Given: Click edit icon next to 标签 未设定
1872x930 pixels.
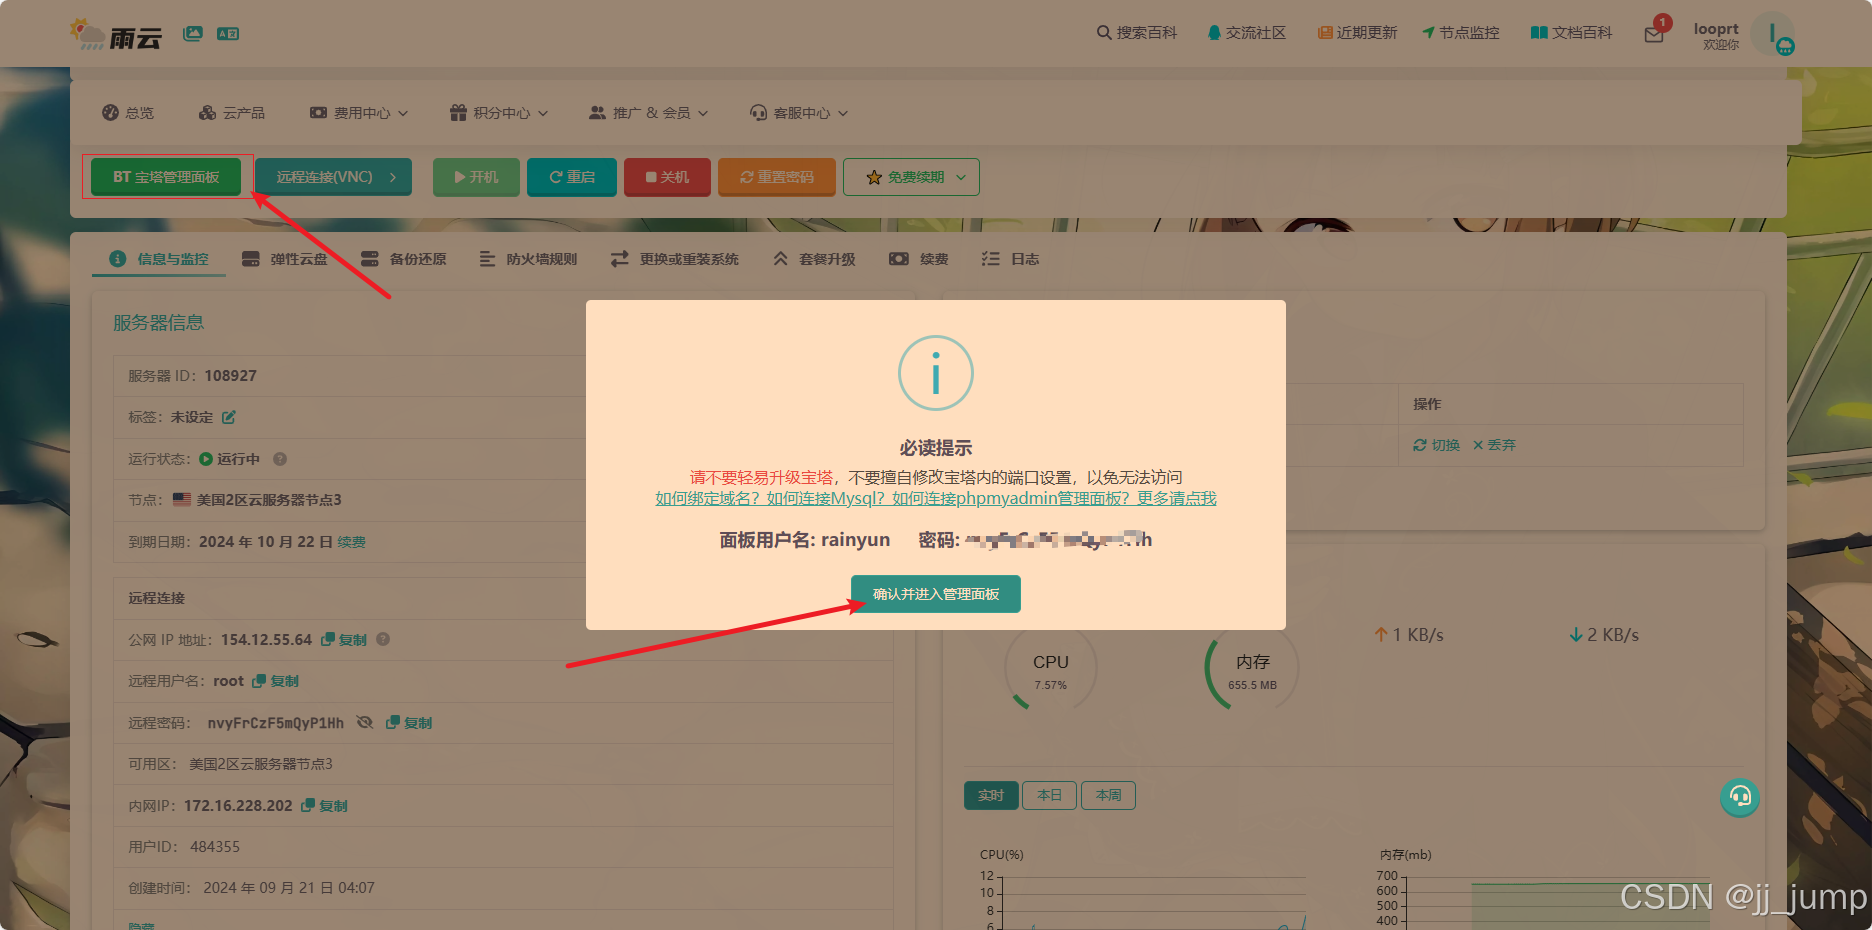Looking at the screenshot, I should pos(229,417).
